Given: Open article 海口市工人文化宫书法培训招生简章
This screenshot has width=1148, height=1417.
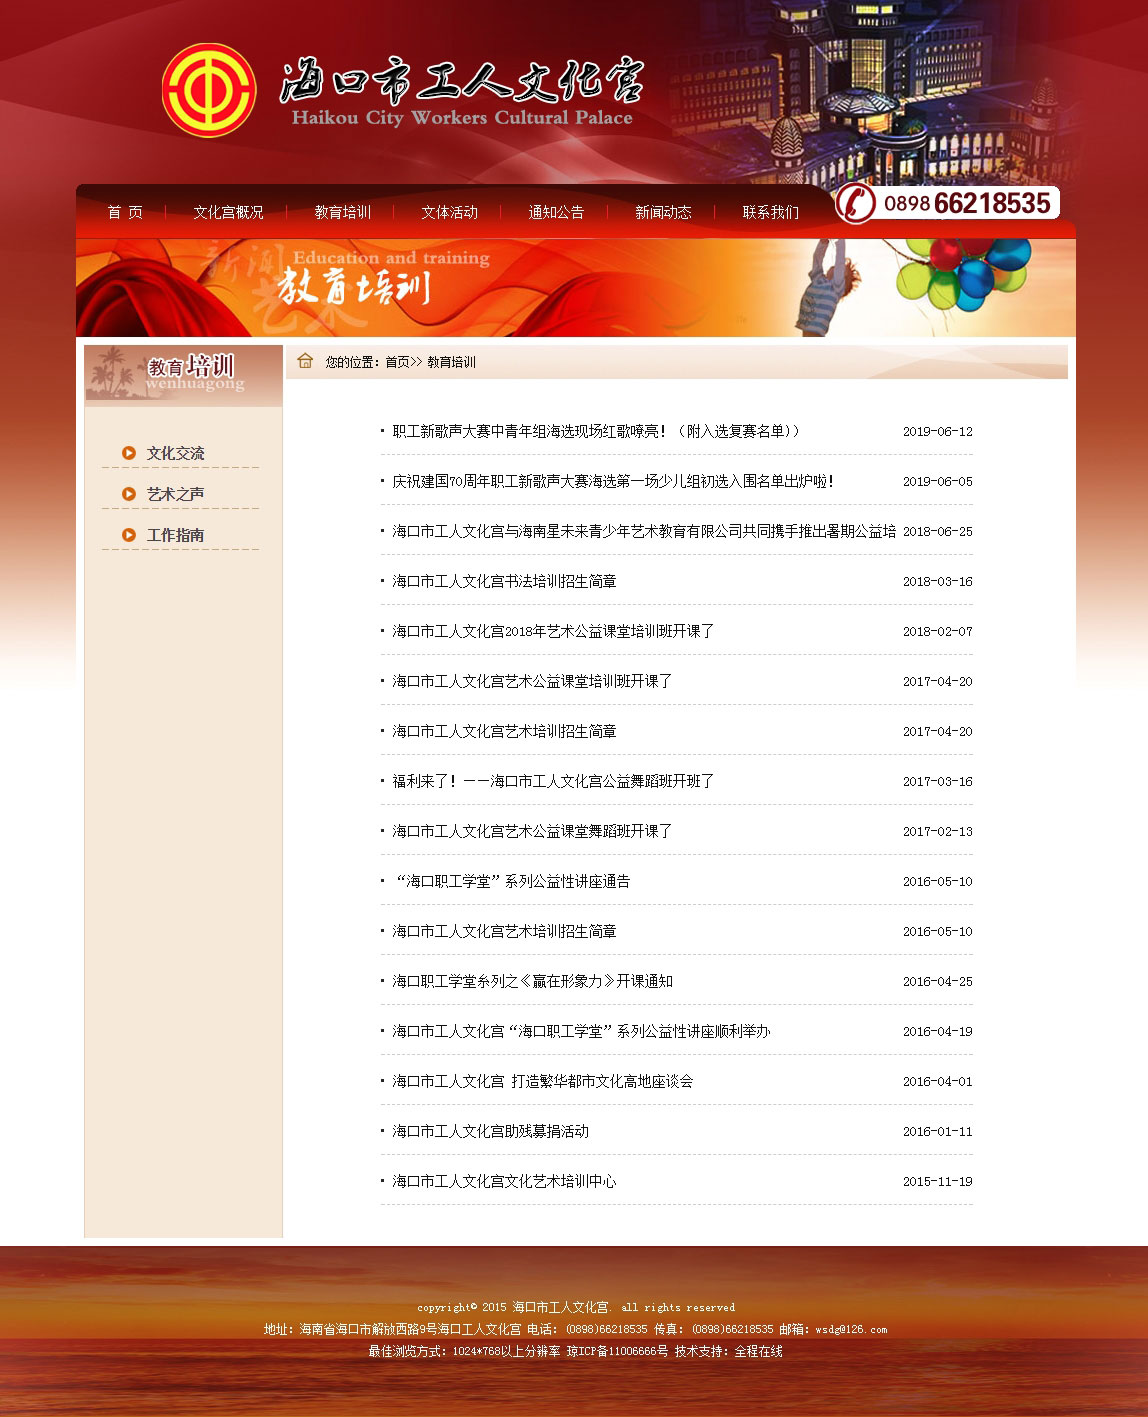Looking at the screenshot, I should point(504,581).
